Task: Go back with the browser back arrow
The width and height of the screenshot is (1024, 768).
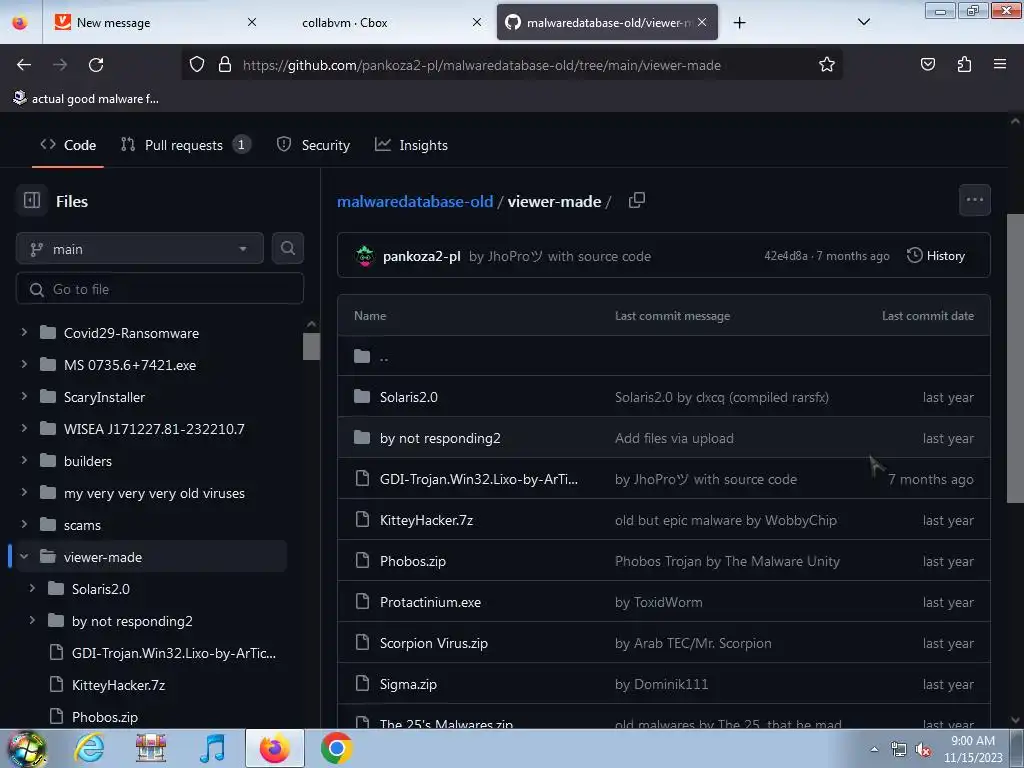Action: [x=24, y=65]
